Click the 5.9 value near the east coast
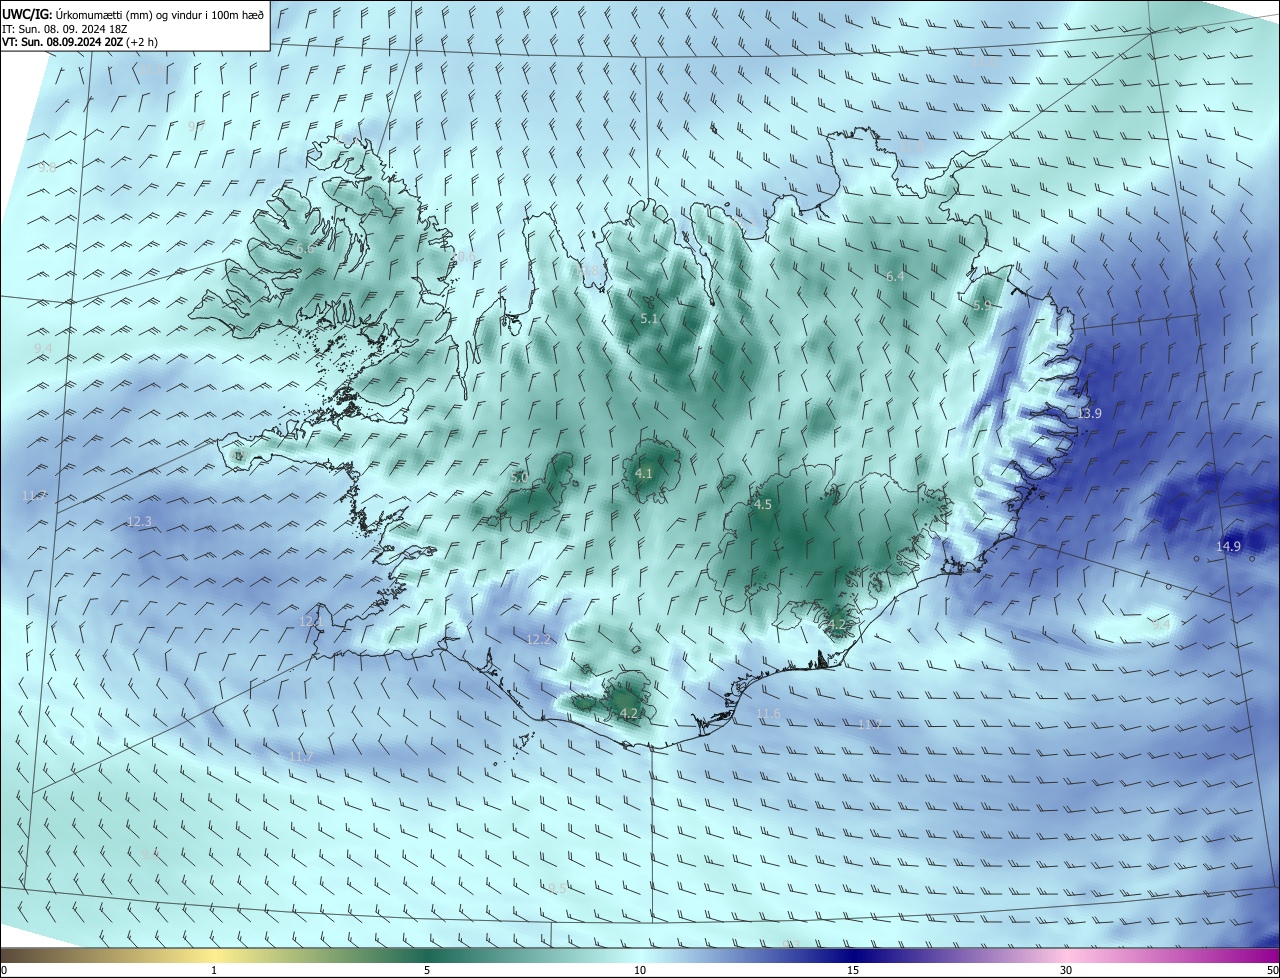Viewport: 1280px width, 978px height. point(982,306)
